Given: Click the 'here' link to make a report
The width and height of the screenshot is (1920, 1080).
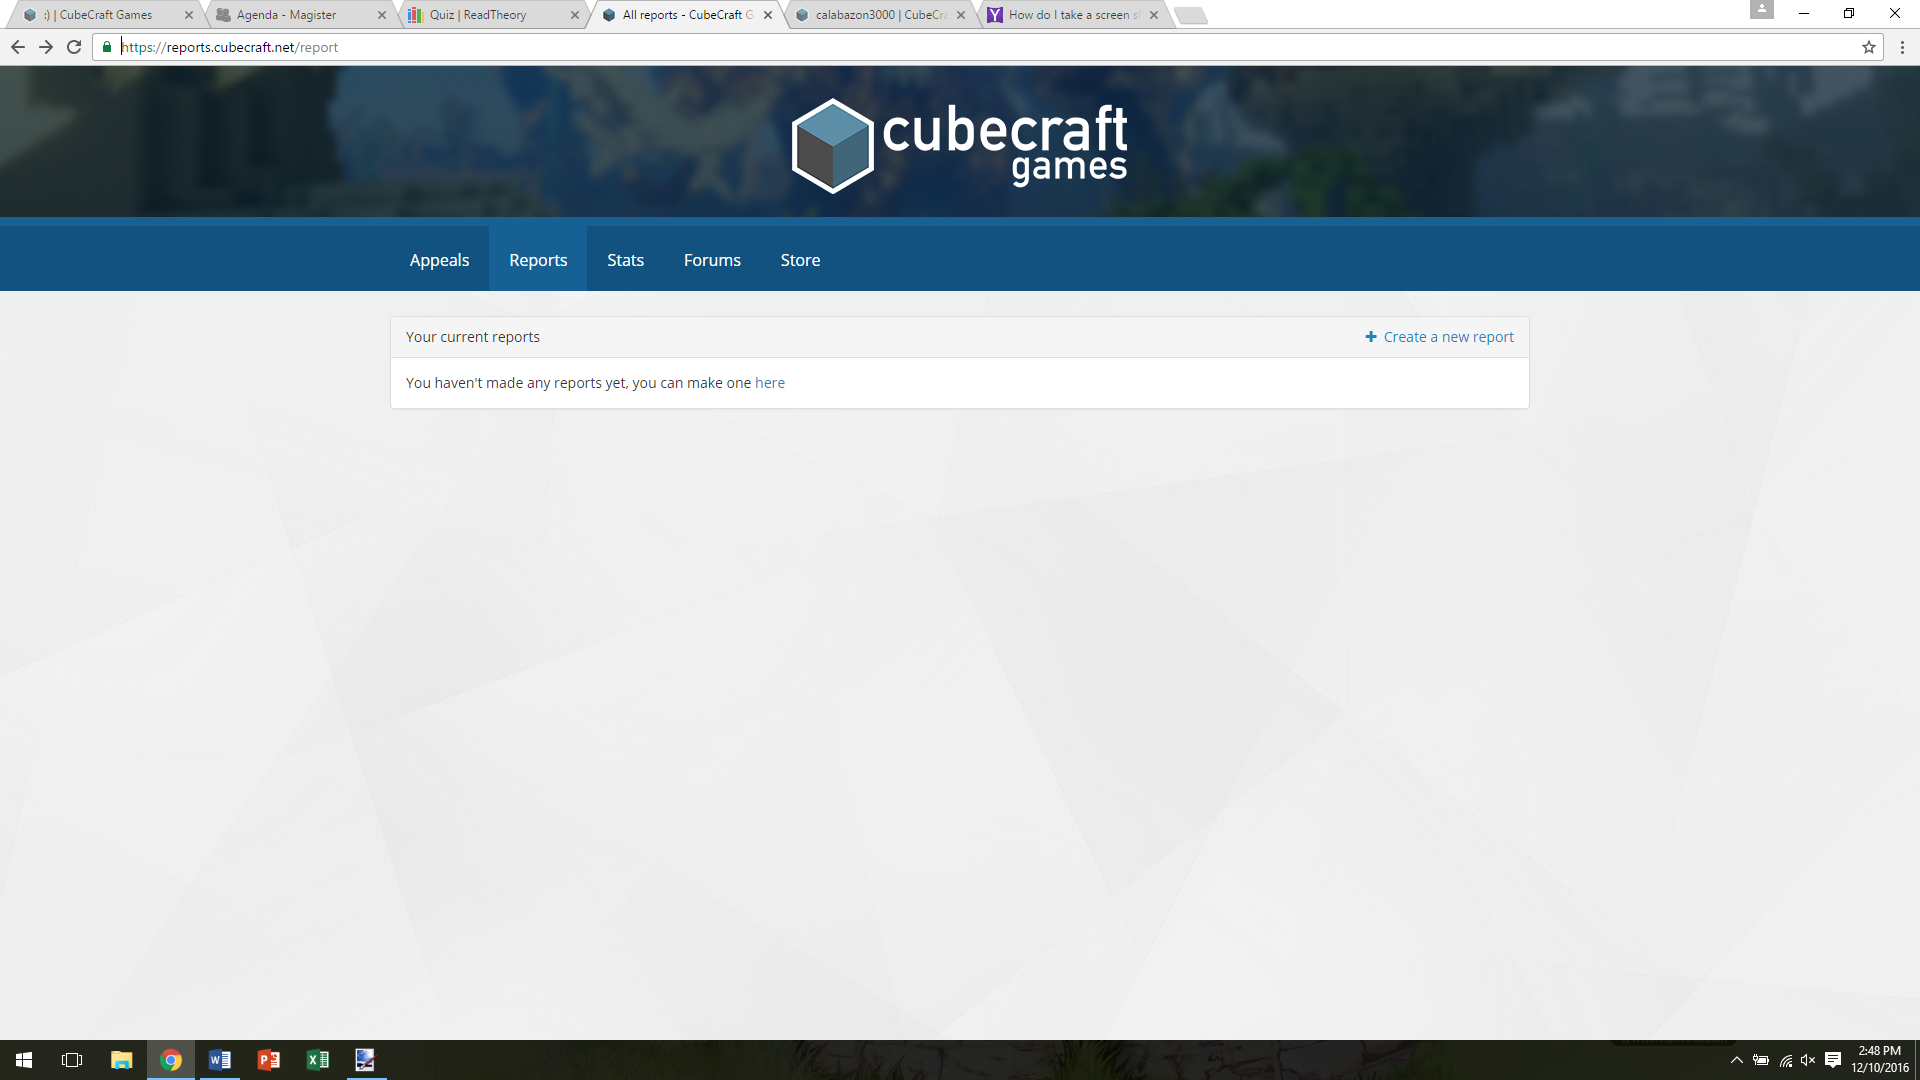Looking at the screenshot, I should click(770, 383).
